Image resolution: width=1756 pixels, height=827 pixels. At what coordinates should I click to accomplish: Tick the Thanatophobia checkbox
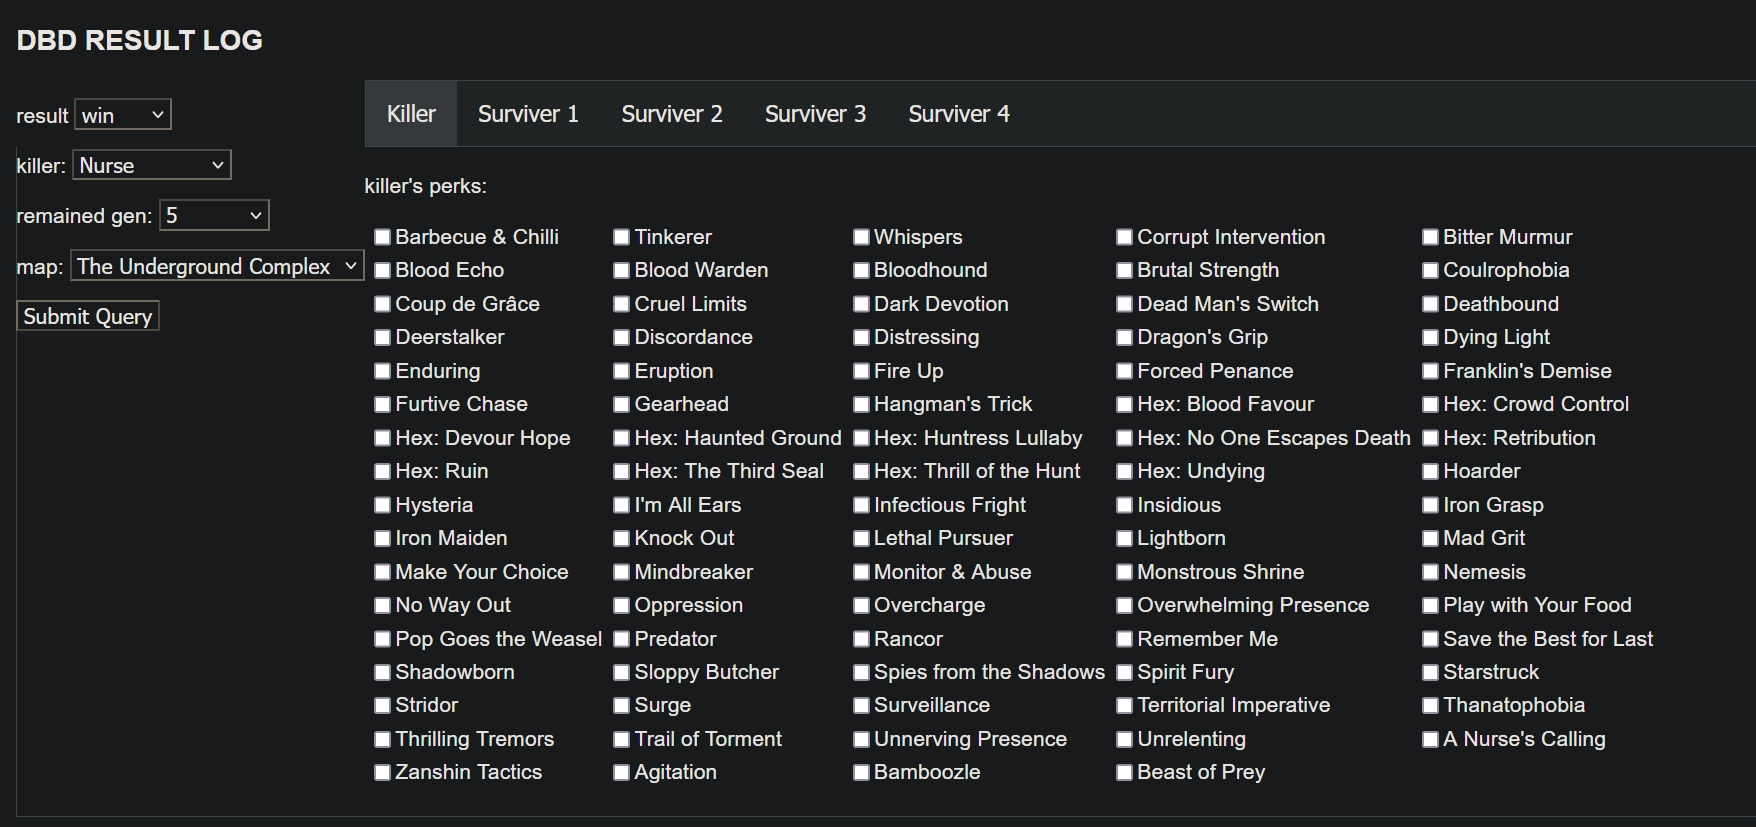coord(1430,705)
